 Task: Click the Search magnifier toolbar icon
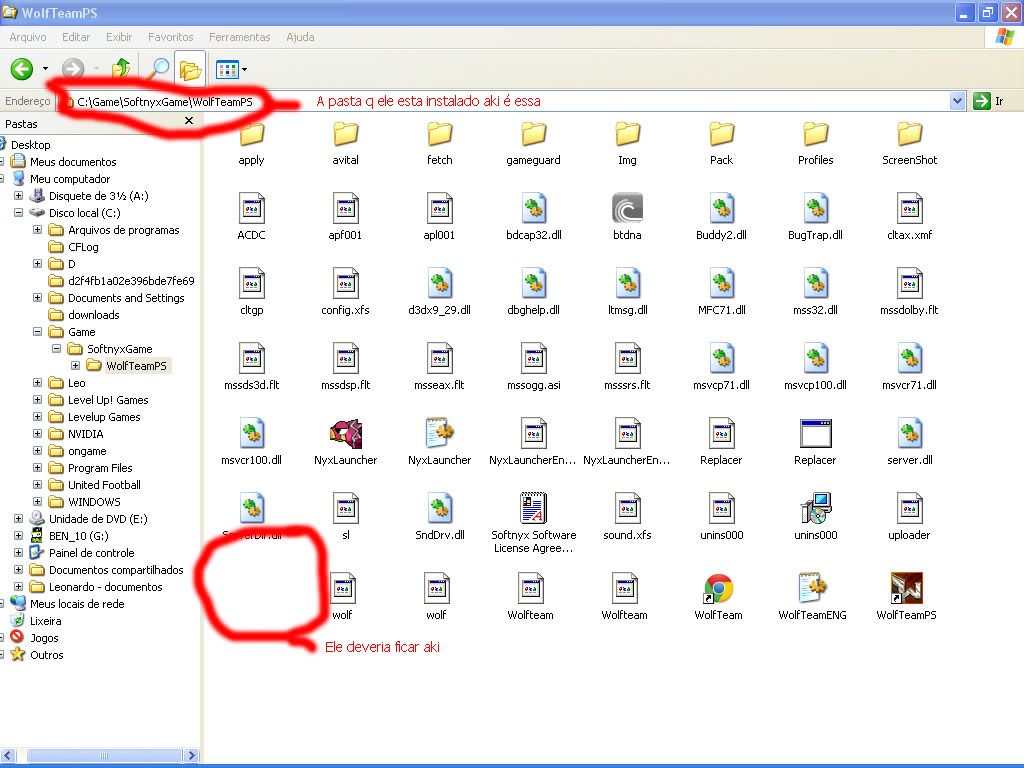[x=158, y=69]
